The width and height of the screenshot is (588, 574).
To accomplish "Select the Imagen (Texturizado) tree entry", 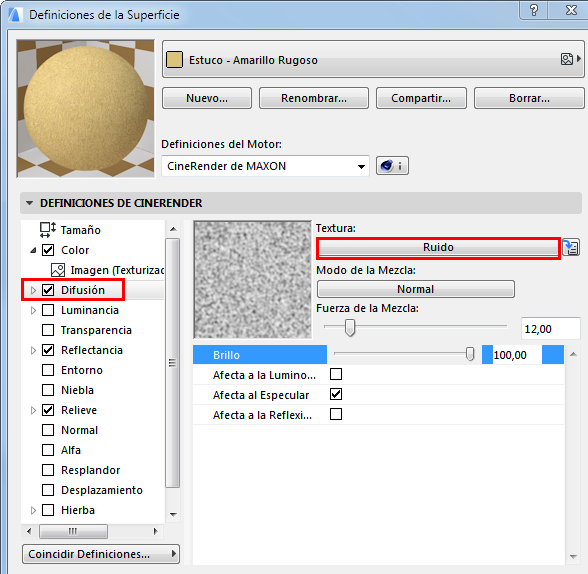I will (108, 270).
